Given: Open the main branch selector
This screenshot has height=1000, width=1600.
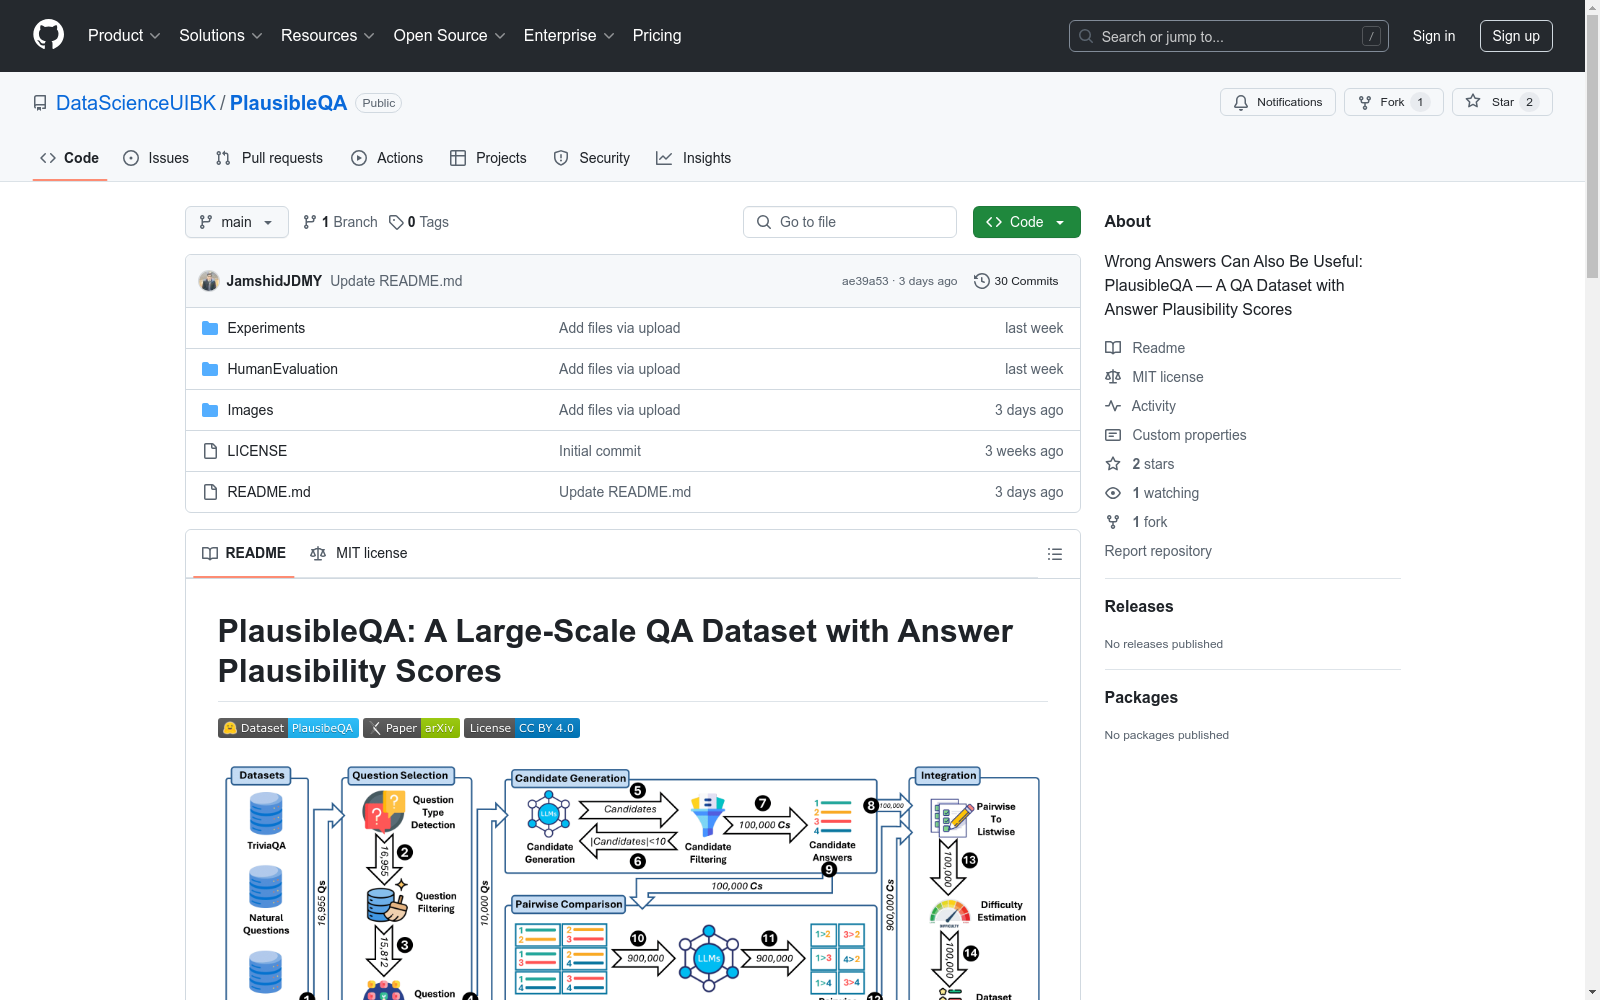Looking at the screenshot, I should coord(237,222).
